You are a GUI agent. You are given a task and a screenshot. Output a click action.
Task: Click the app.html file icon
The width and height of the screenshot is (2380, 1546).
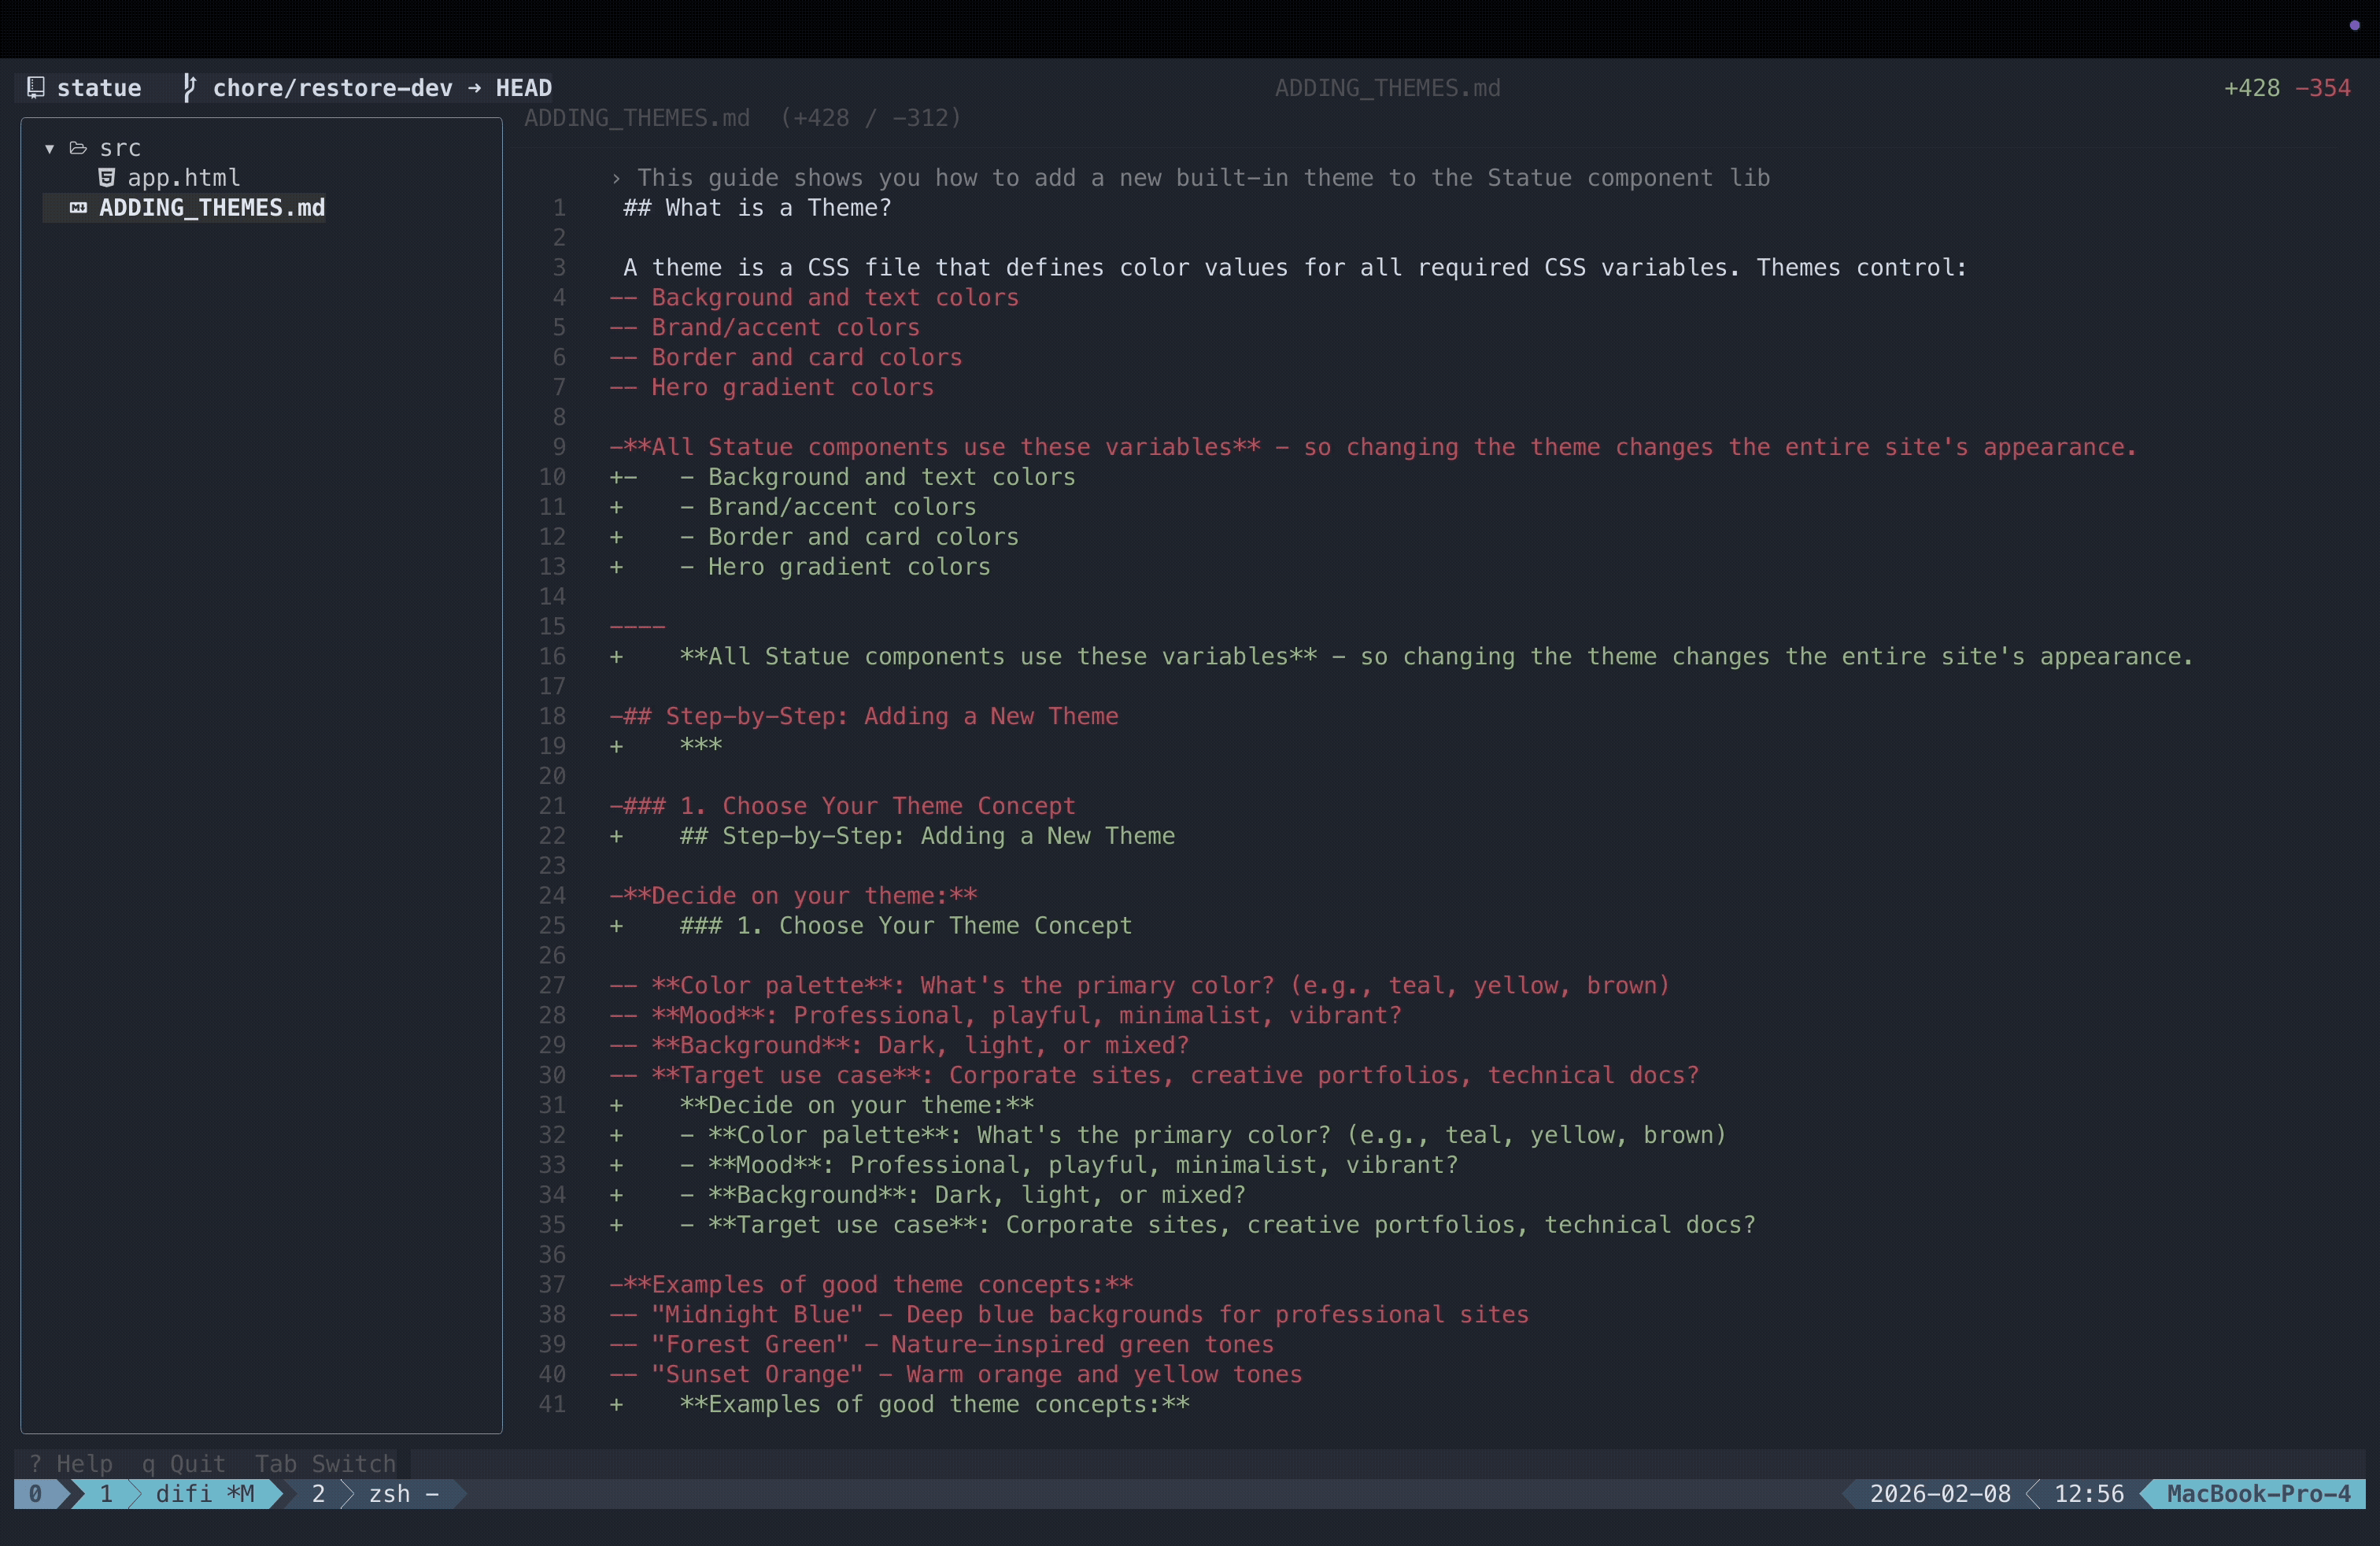click(106, 178)
